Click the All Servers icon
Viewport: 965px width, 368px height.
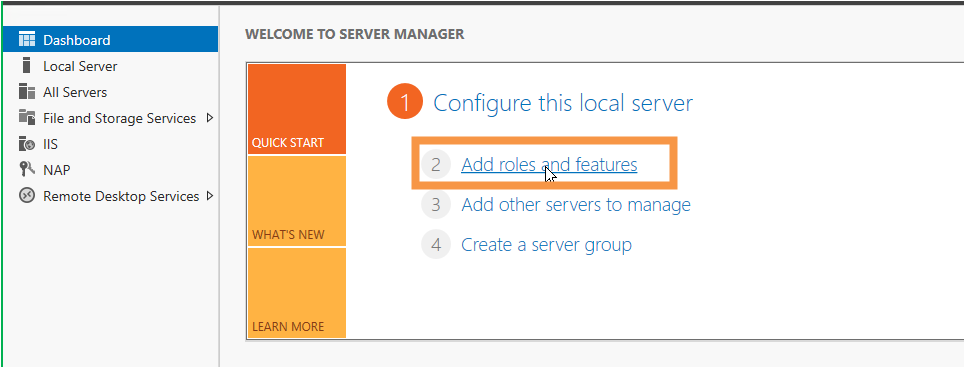tap(27, 92)
